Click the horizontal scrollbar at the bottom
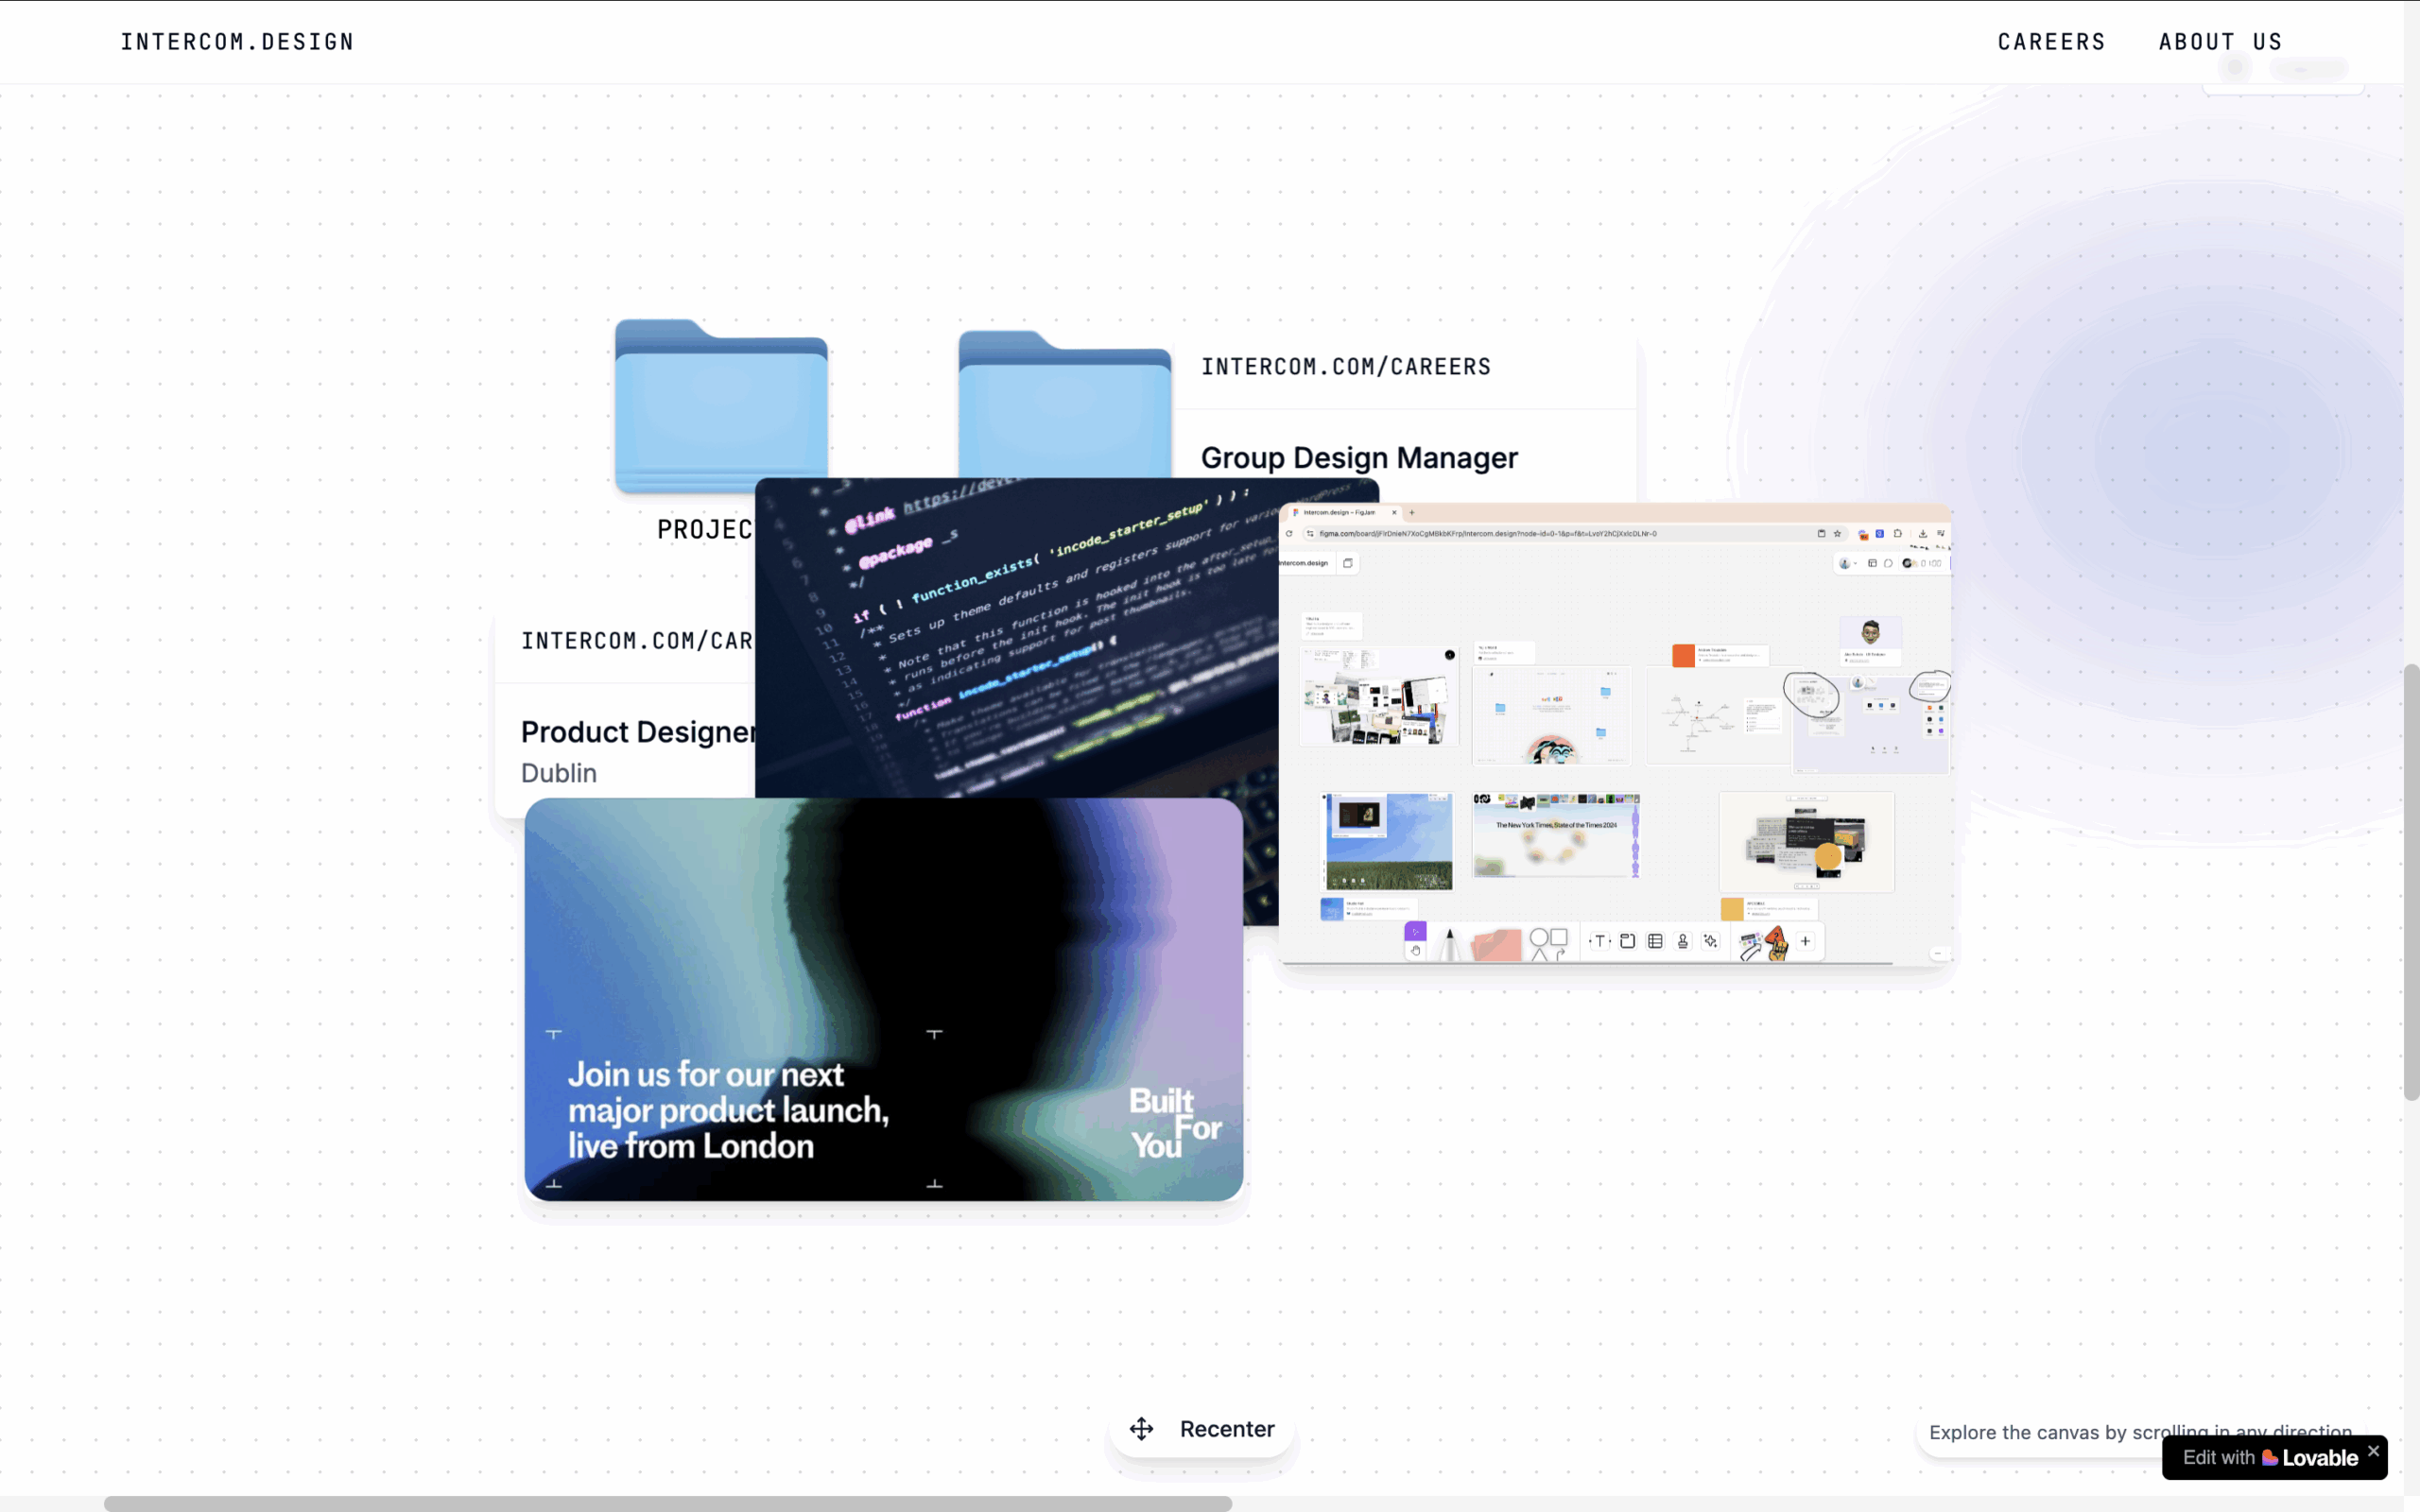 (x=667, y=1503)
